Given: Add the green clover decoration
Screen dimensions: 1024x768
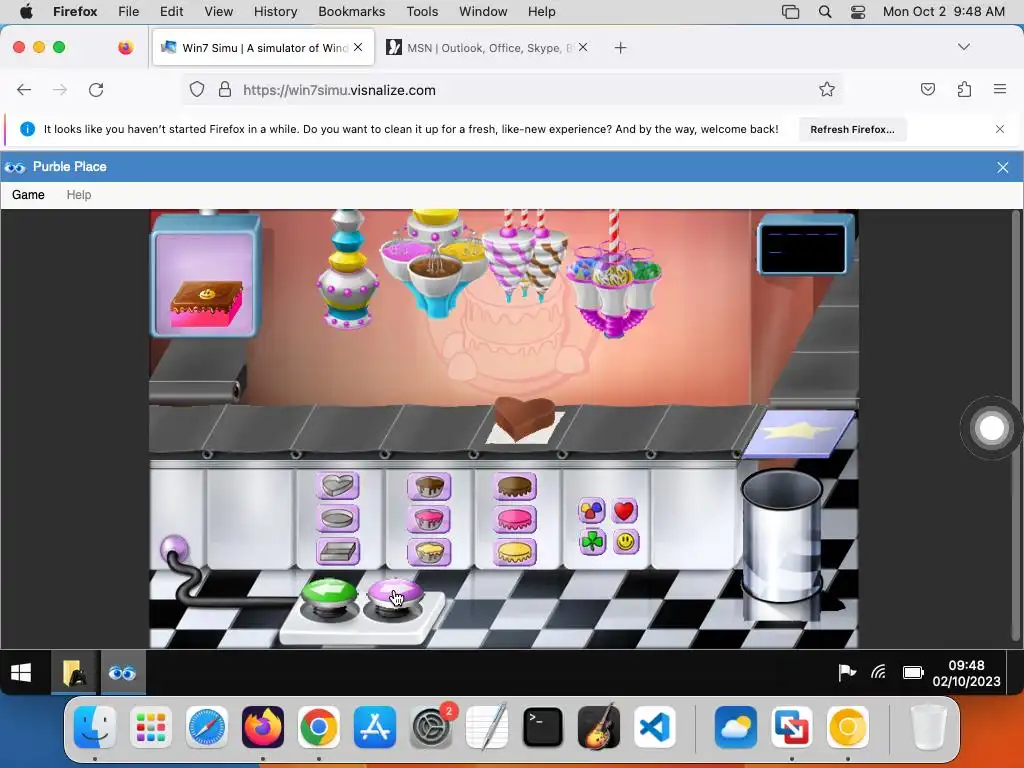Looking at the screenshot, I should [x=592, y=542].
